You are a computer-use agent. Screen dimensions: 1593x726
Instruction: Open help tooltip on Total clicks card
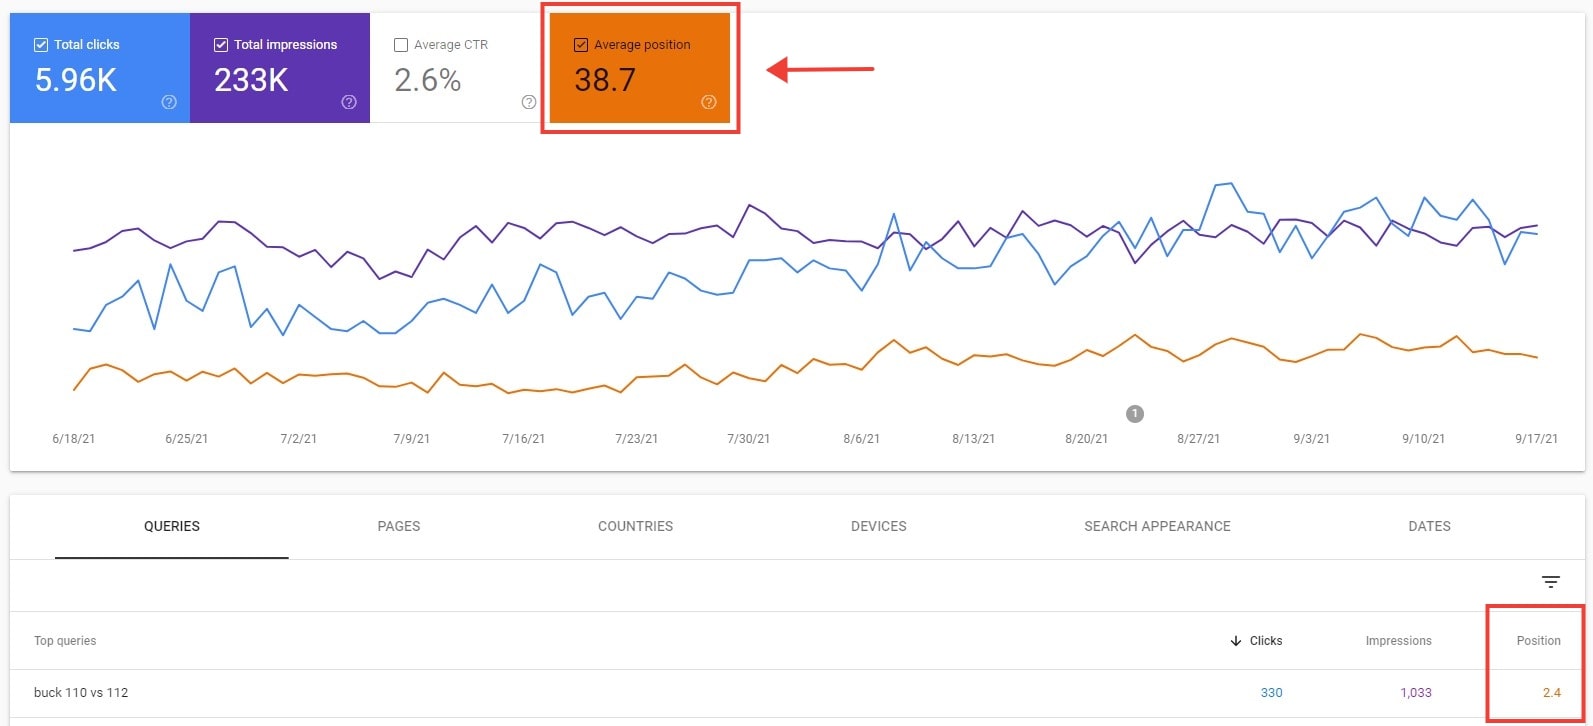point(168,101)
